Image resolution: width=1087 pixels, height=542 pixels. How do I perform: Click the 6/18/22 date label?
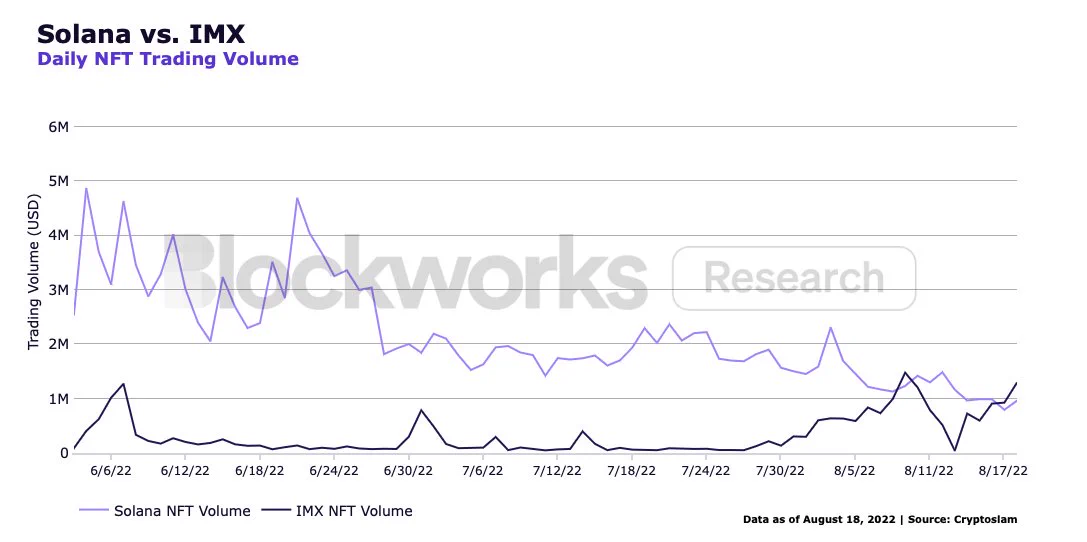pos(260,471)
